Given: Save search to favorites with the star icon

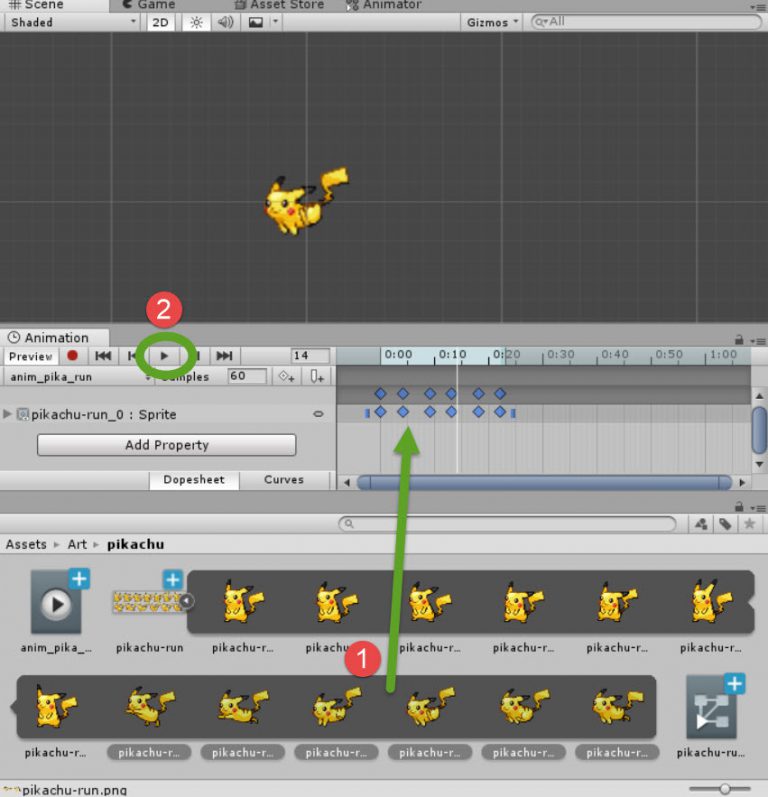Looking at the screenshot, I should pyautogui.click(x=749, y=524).
